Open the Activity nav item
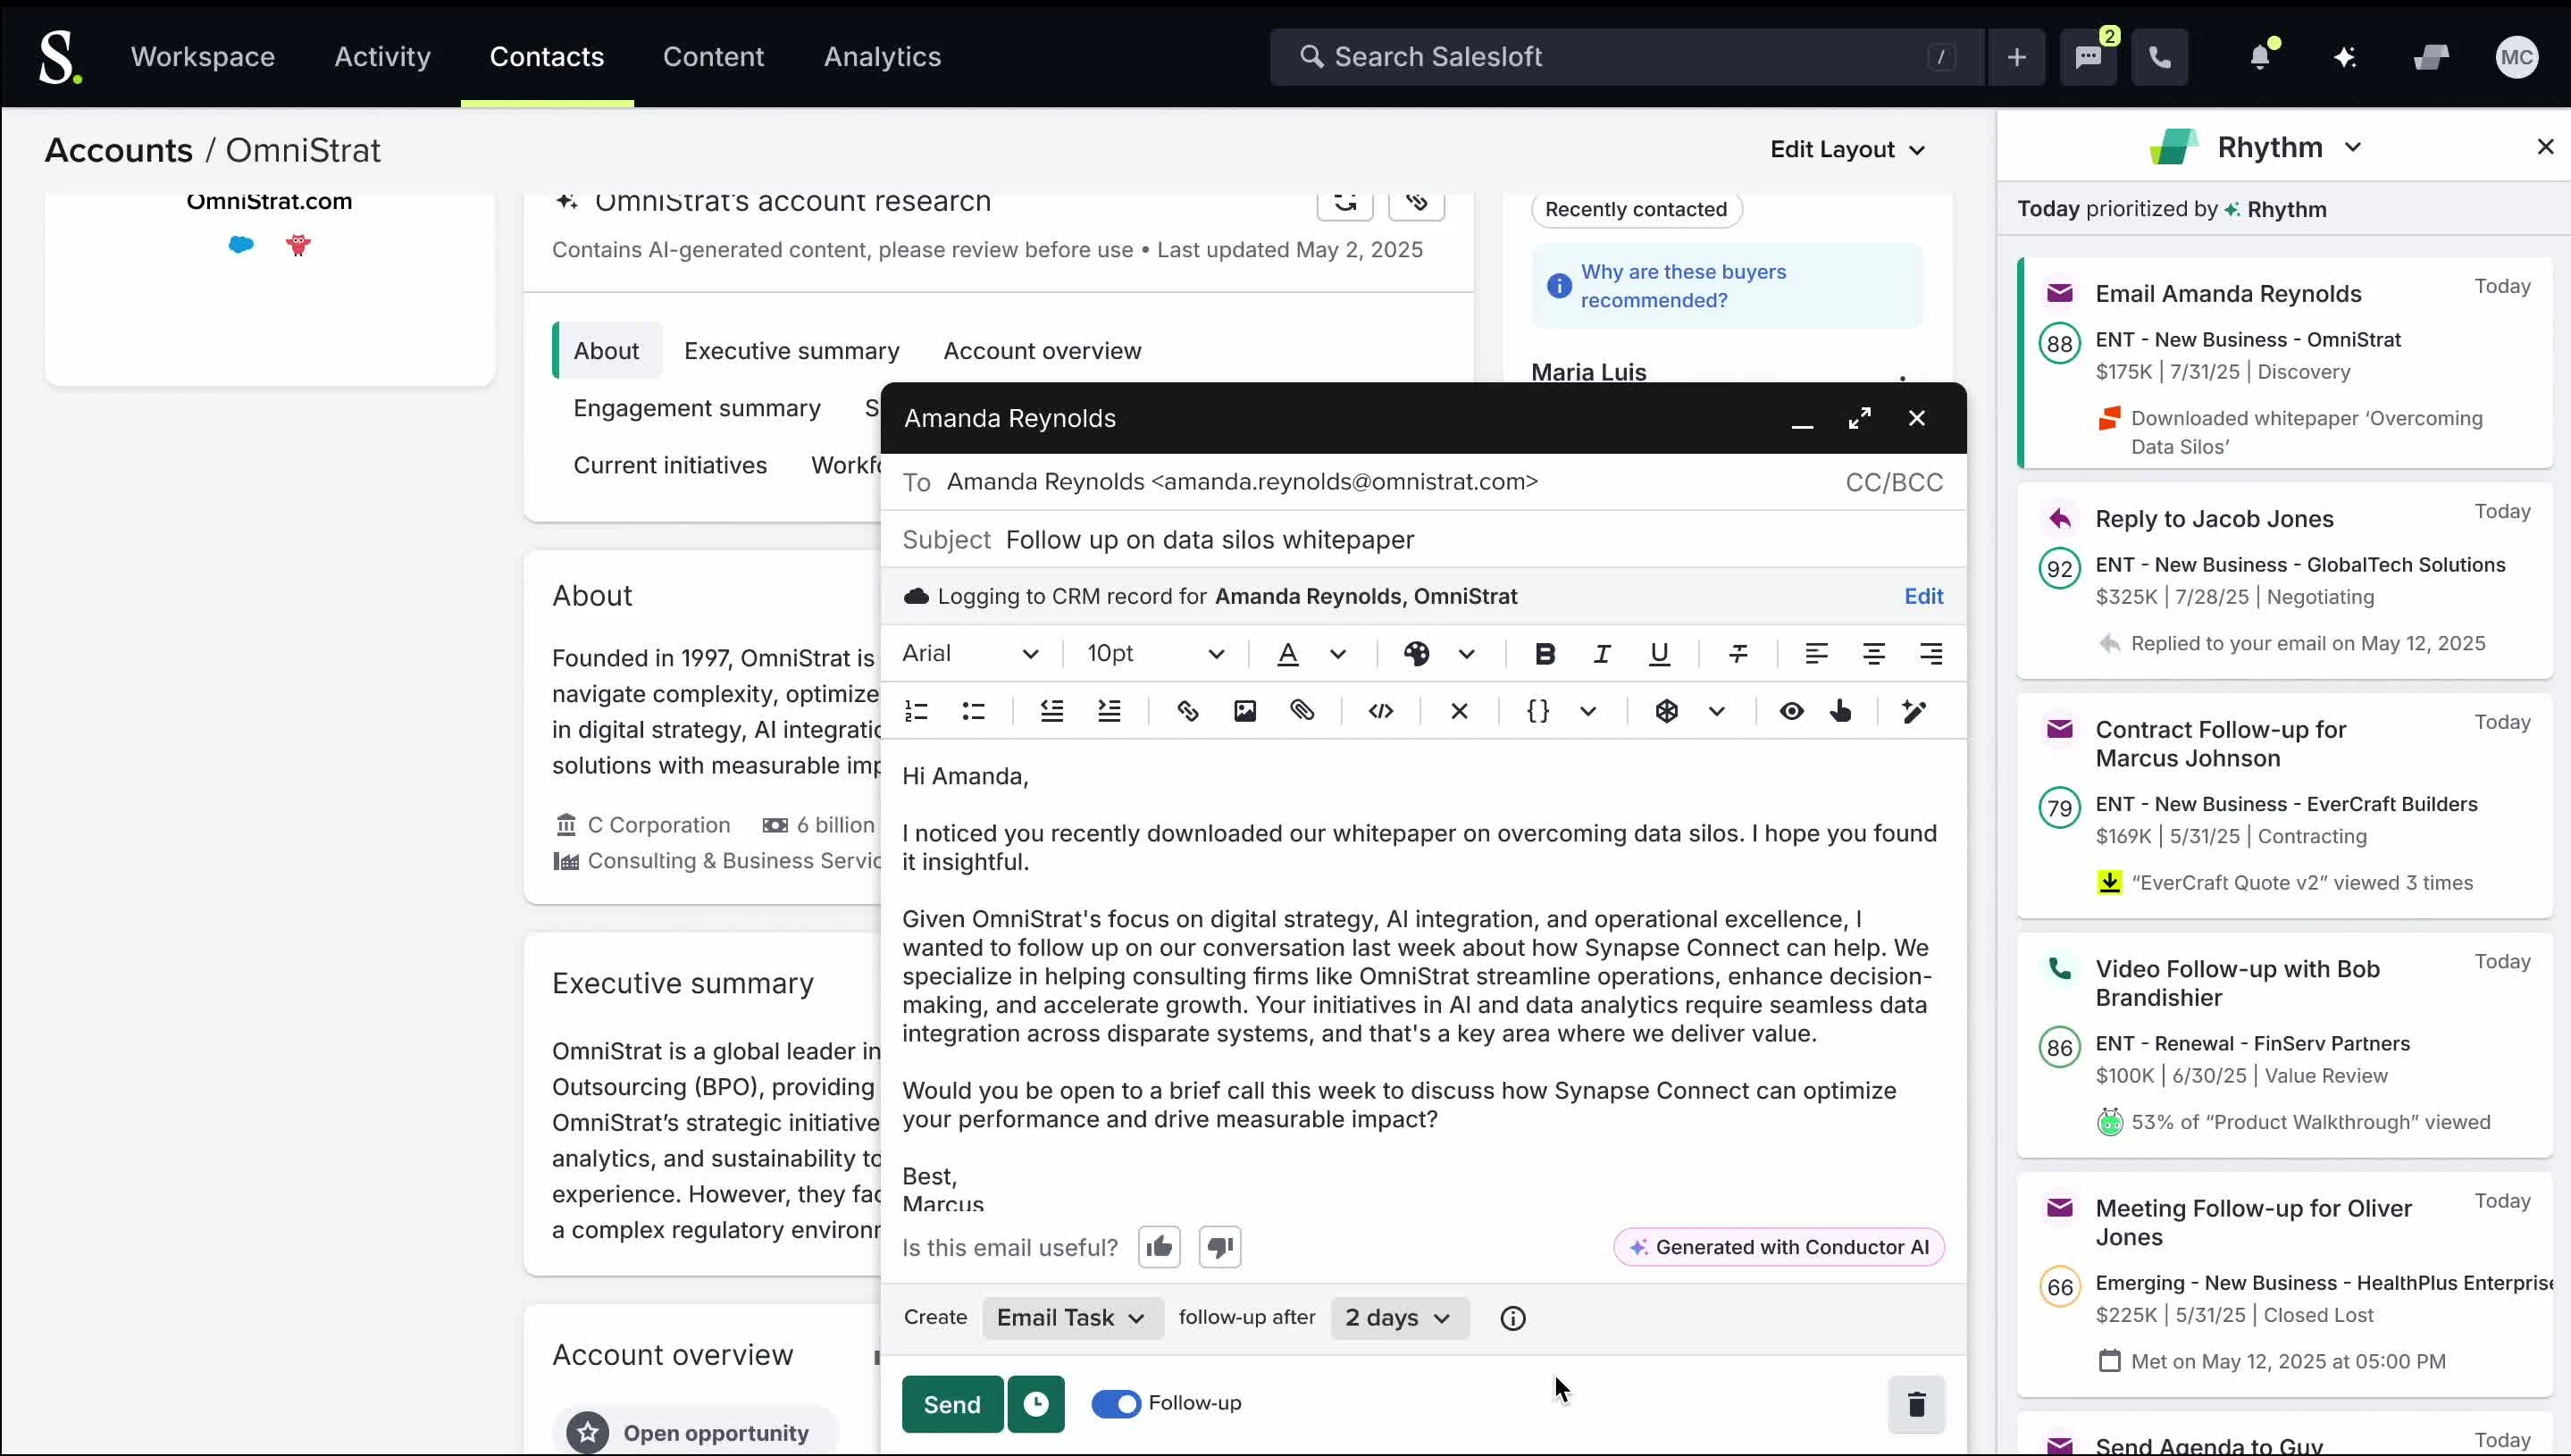The image size is (2571, 1456). coord(382,57)
